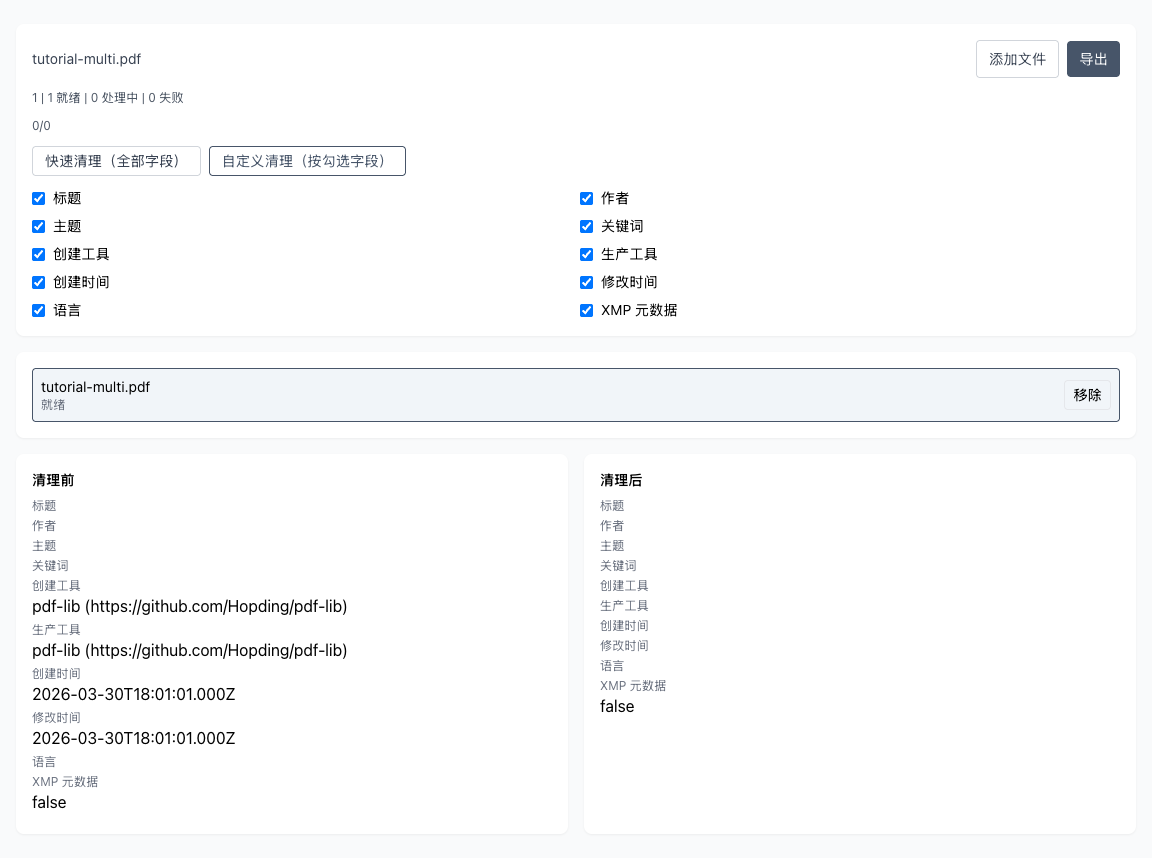Click the 就绪 status under the filename
Image resolution: width=1152 pixels, height=858 pixels.
pos(53,405)
